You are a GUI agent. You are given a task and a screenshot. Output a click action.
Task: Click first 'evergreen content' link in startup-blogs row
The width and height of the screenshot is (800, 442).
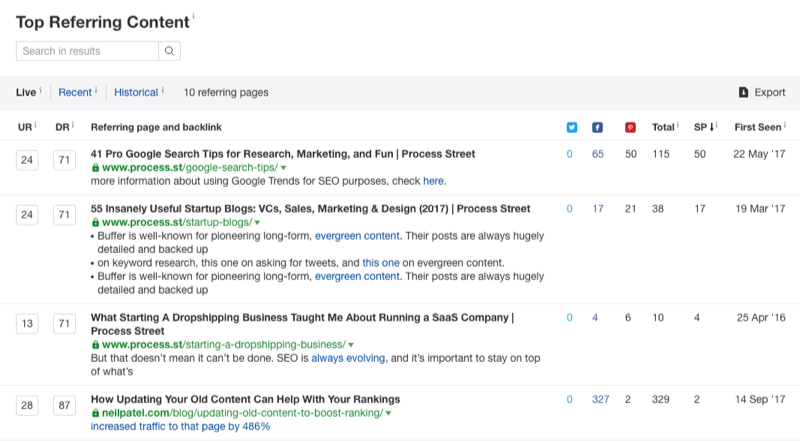coord(357,236)
